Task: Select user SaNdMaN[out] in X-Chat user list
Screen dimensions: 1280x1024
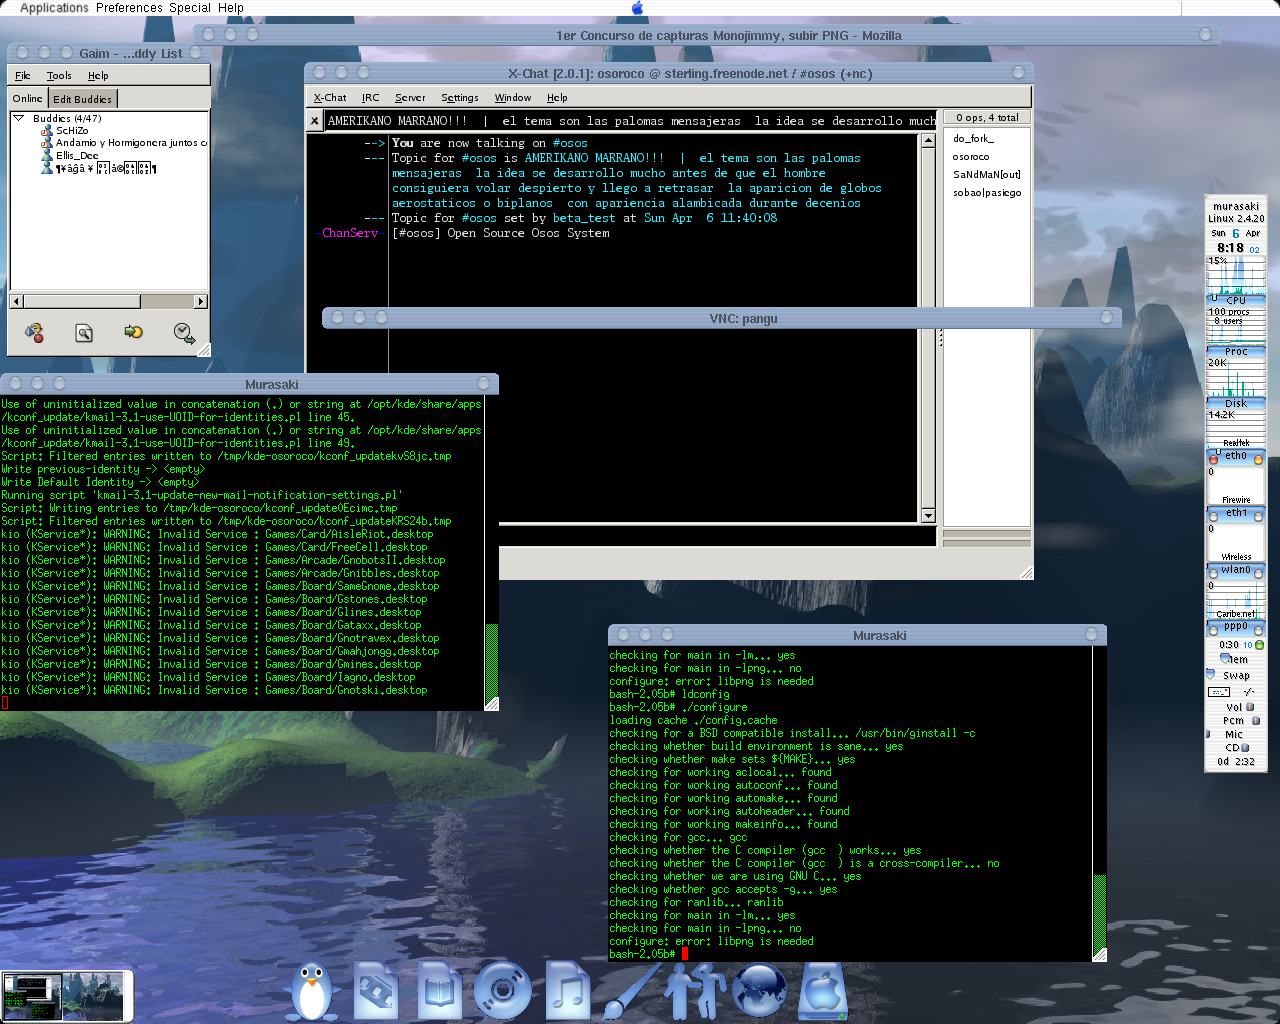Action: [986, 175]
